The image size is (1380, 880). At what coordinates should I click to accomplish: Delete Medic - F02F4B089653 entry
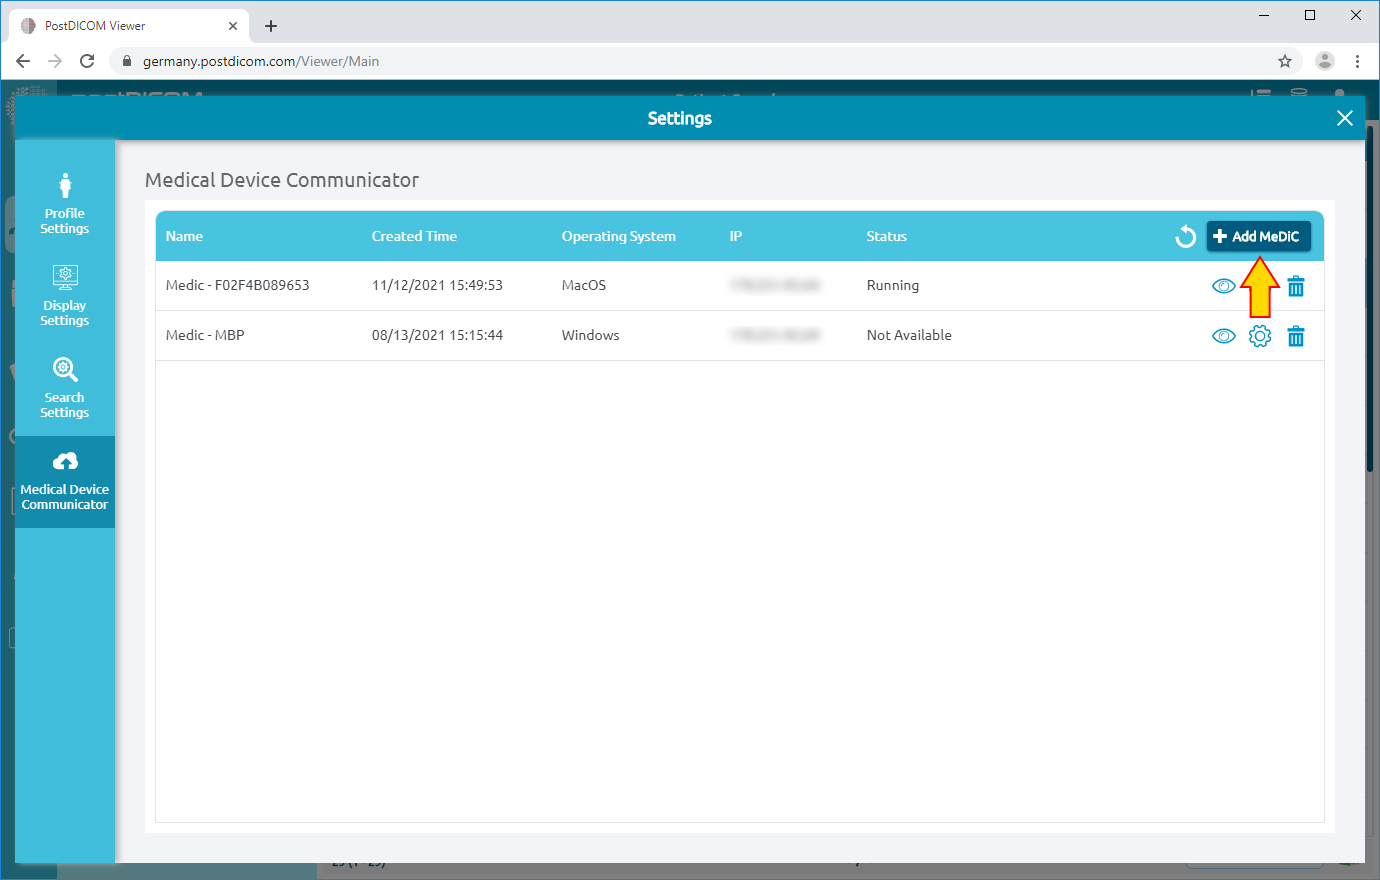[x=1296, y=286]
